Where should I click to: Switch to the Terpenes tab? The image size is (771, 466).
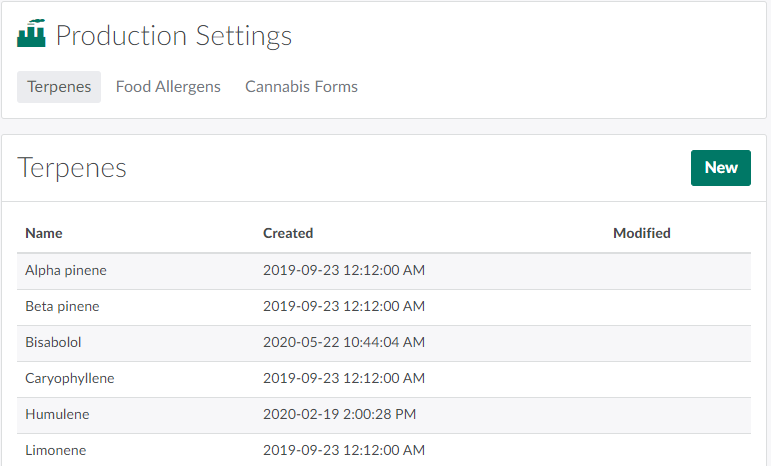[59, 87]
